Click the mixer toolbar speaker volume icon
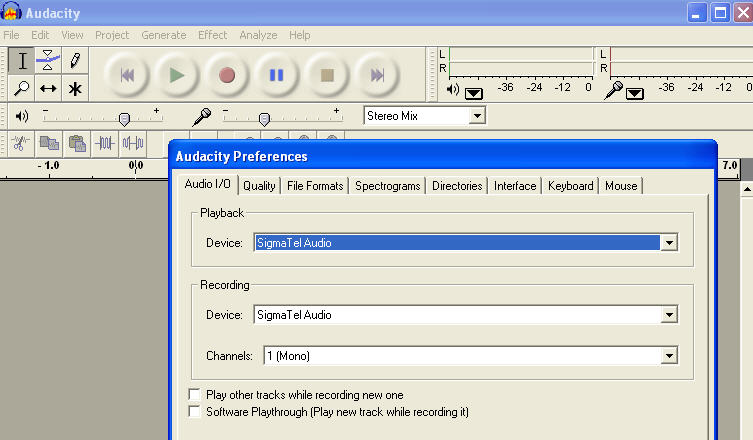Screen dimensions: 753x440 22,116
